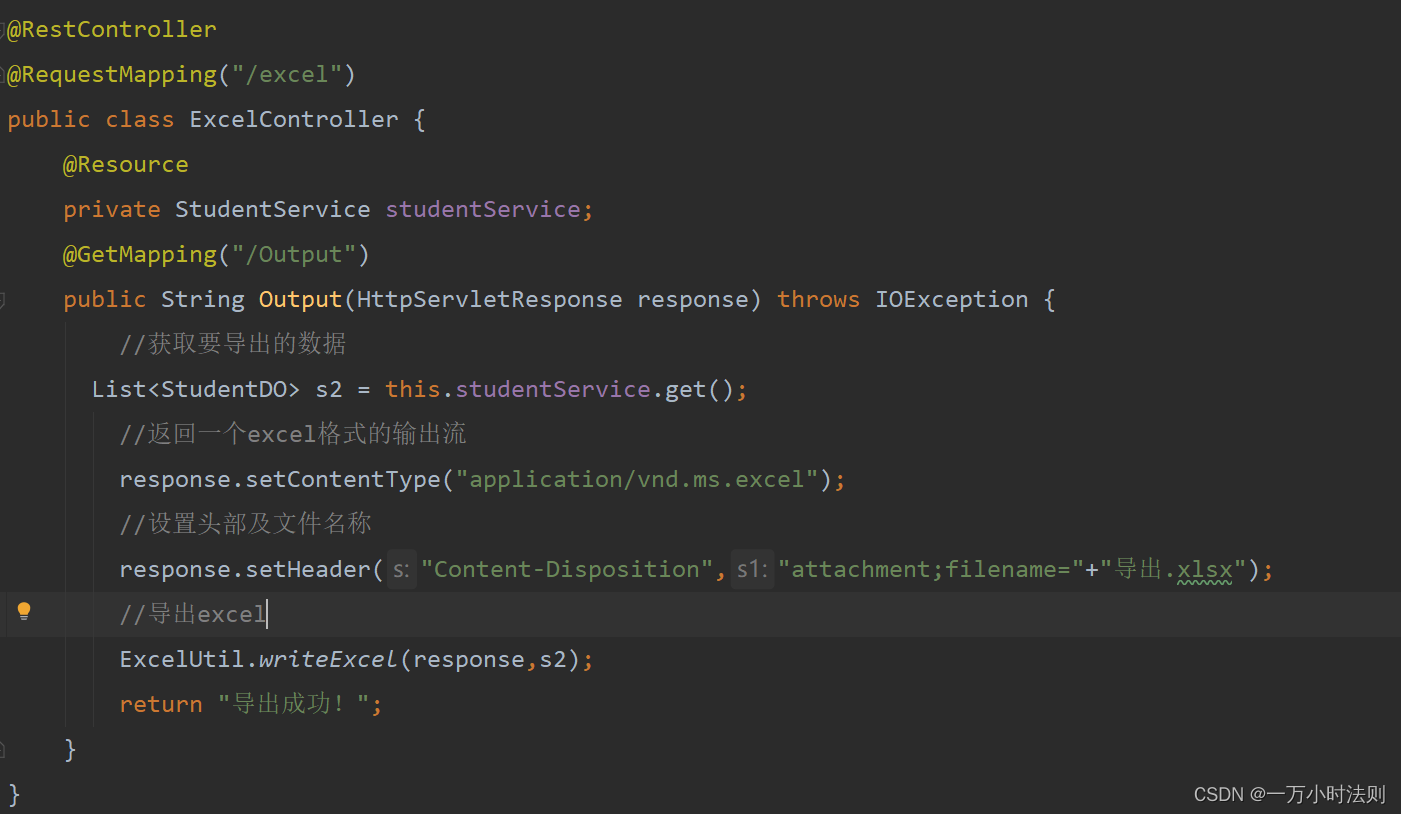Click the comment //导出excel
The width and height of the screenshot is (1401, 814).
tap(193, 614)
